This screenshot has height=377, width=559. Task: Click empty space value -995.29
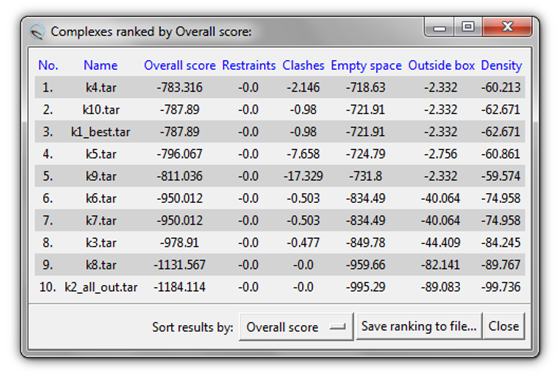point(366,287)
